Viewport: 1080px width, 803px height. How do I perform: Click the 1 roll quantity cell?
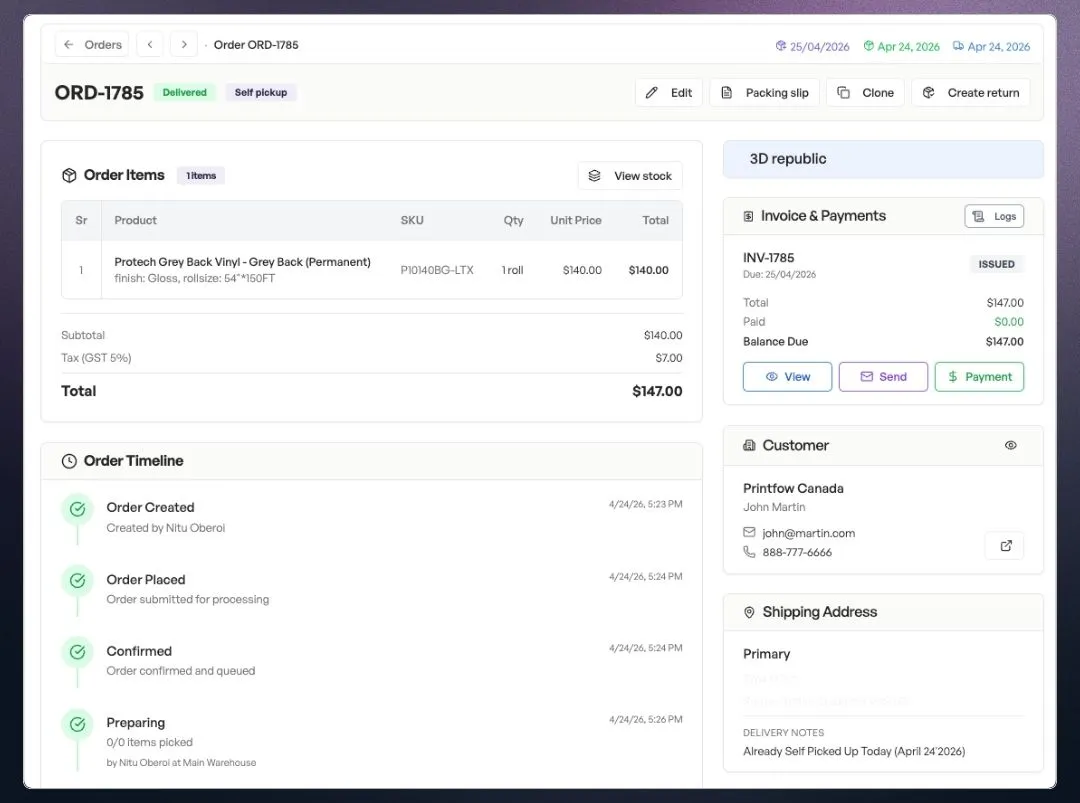coord(512,270)
